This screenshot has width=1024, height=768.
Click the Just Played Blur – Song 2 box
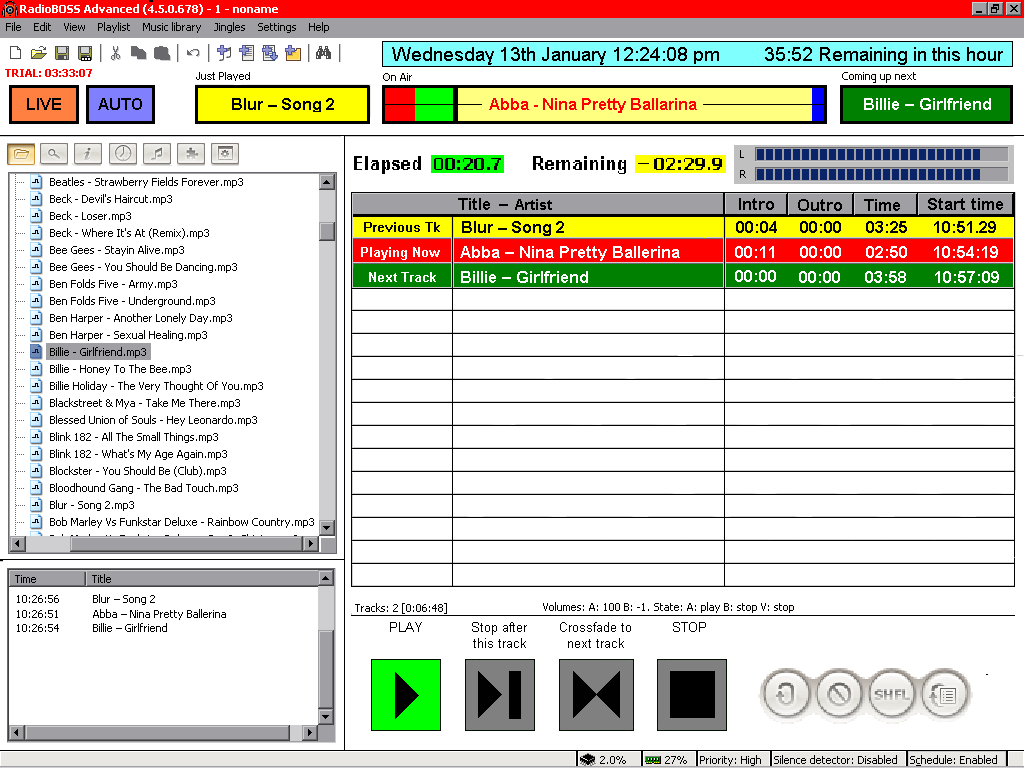[282, 104]
